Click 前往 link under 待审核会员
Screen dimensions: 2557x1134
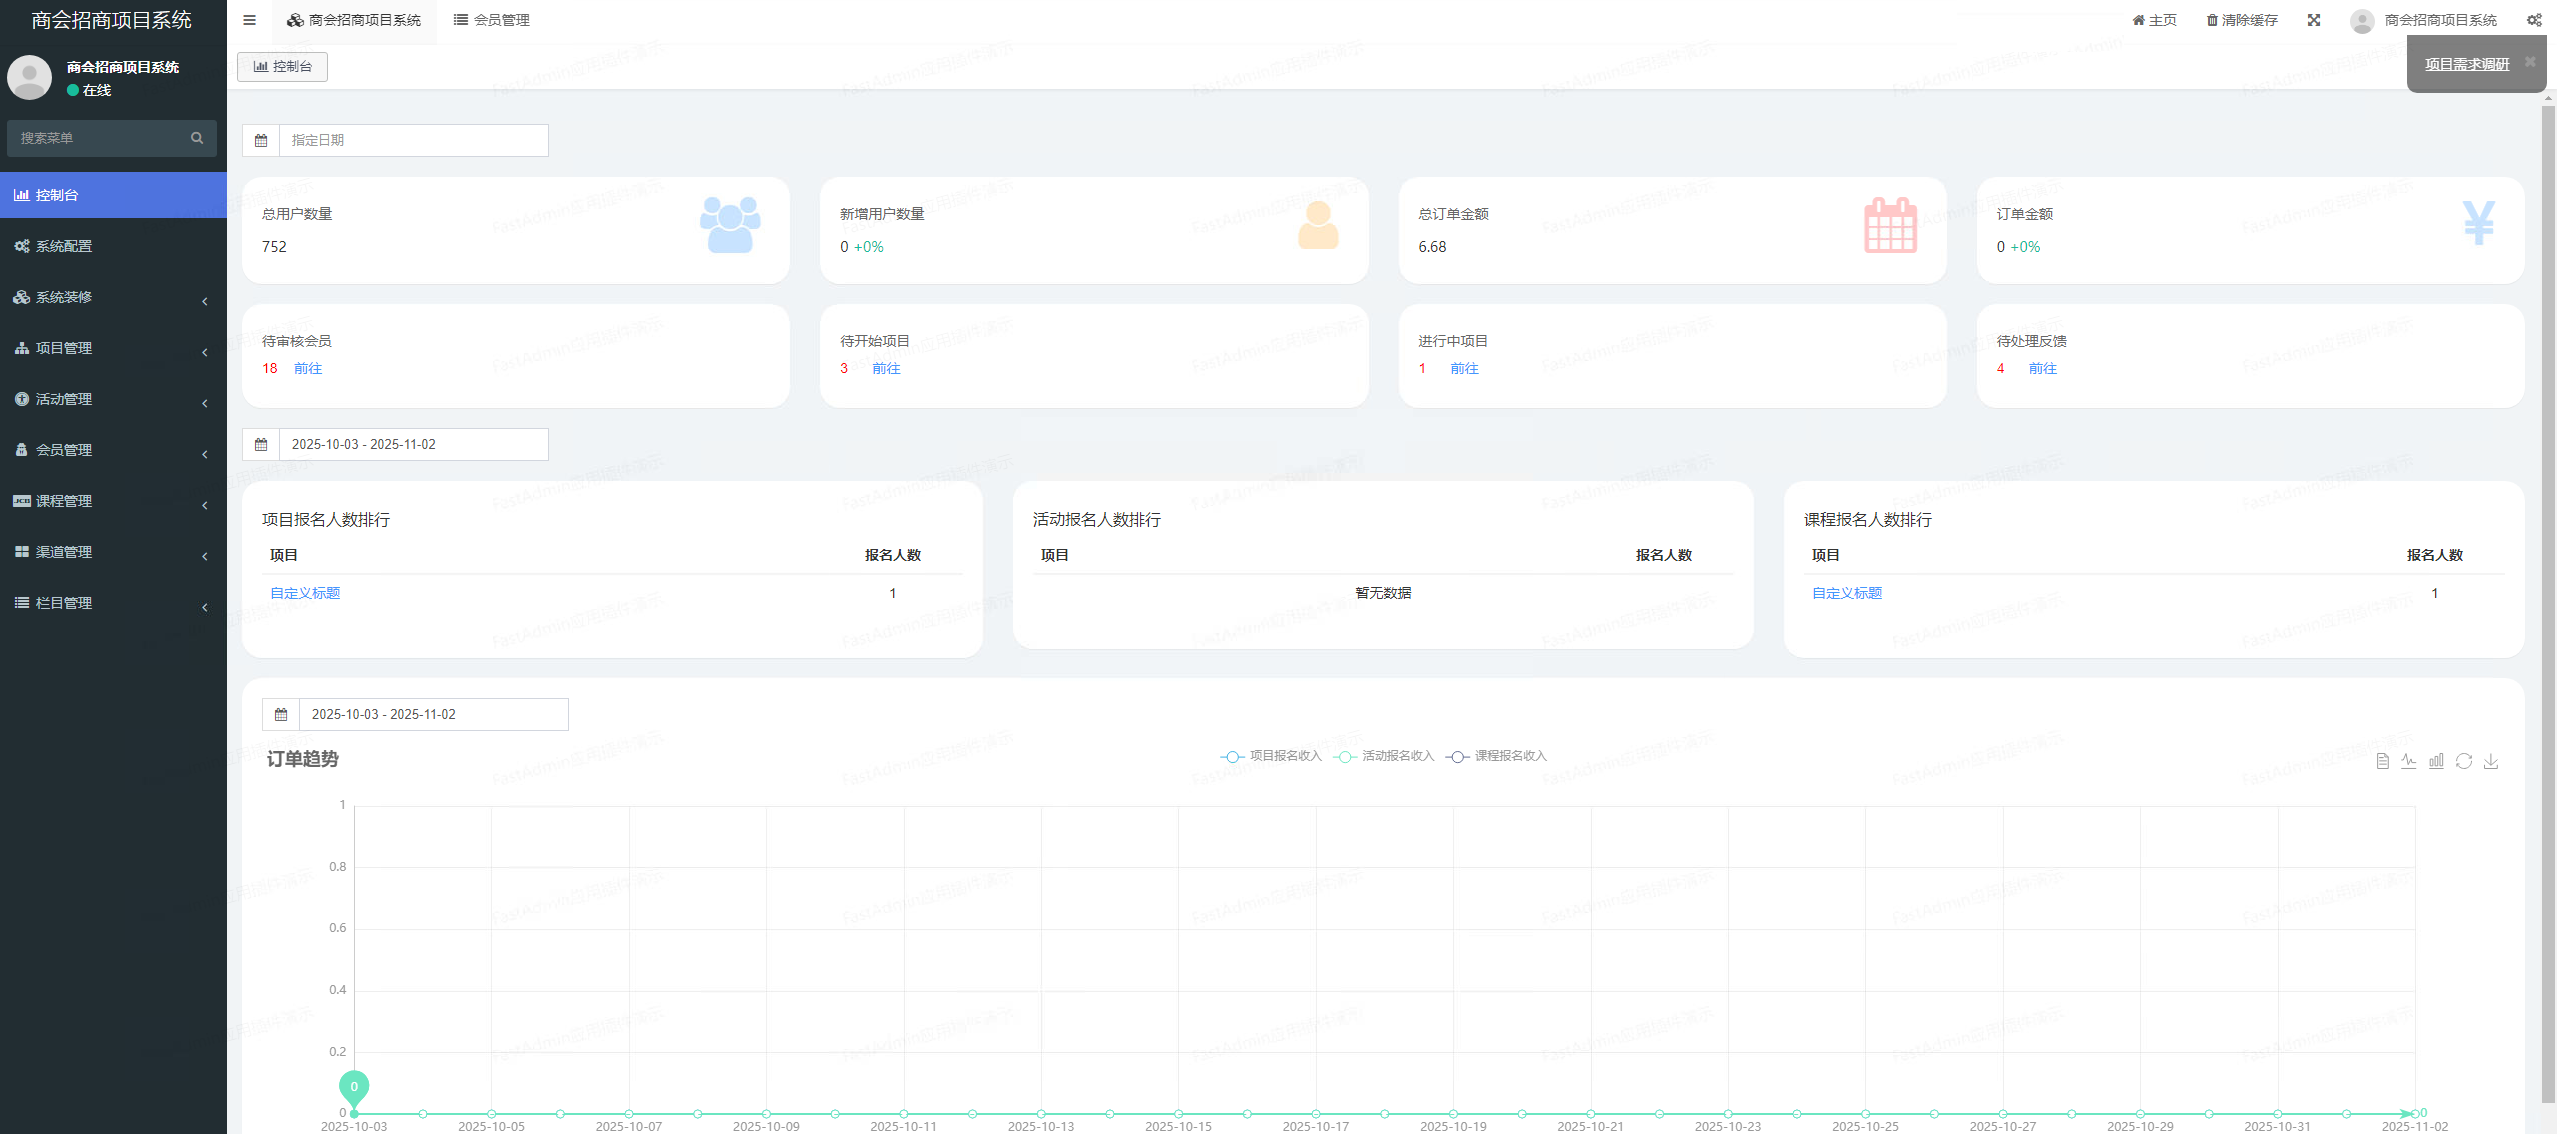coord(308,368)
